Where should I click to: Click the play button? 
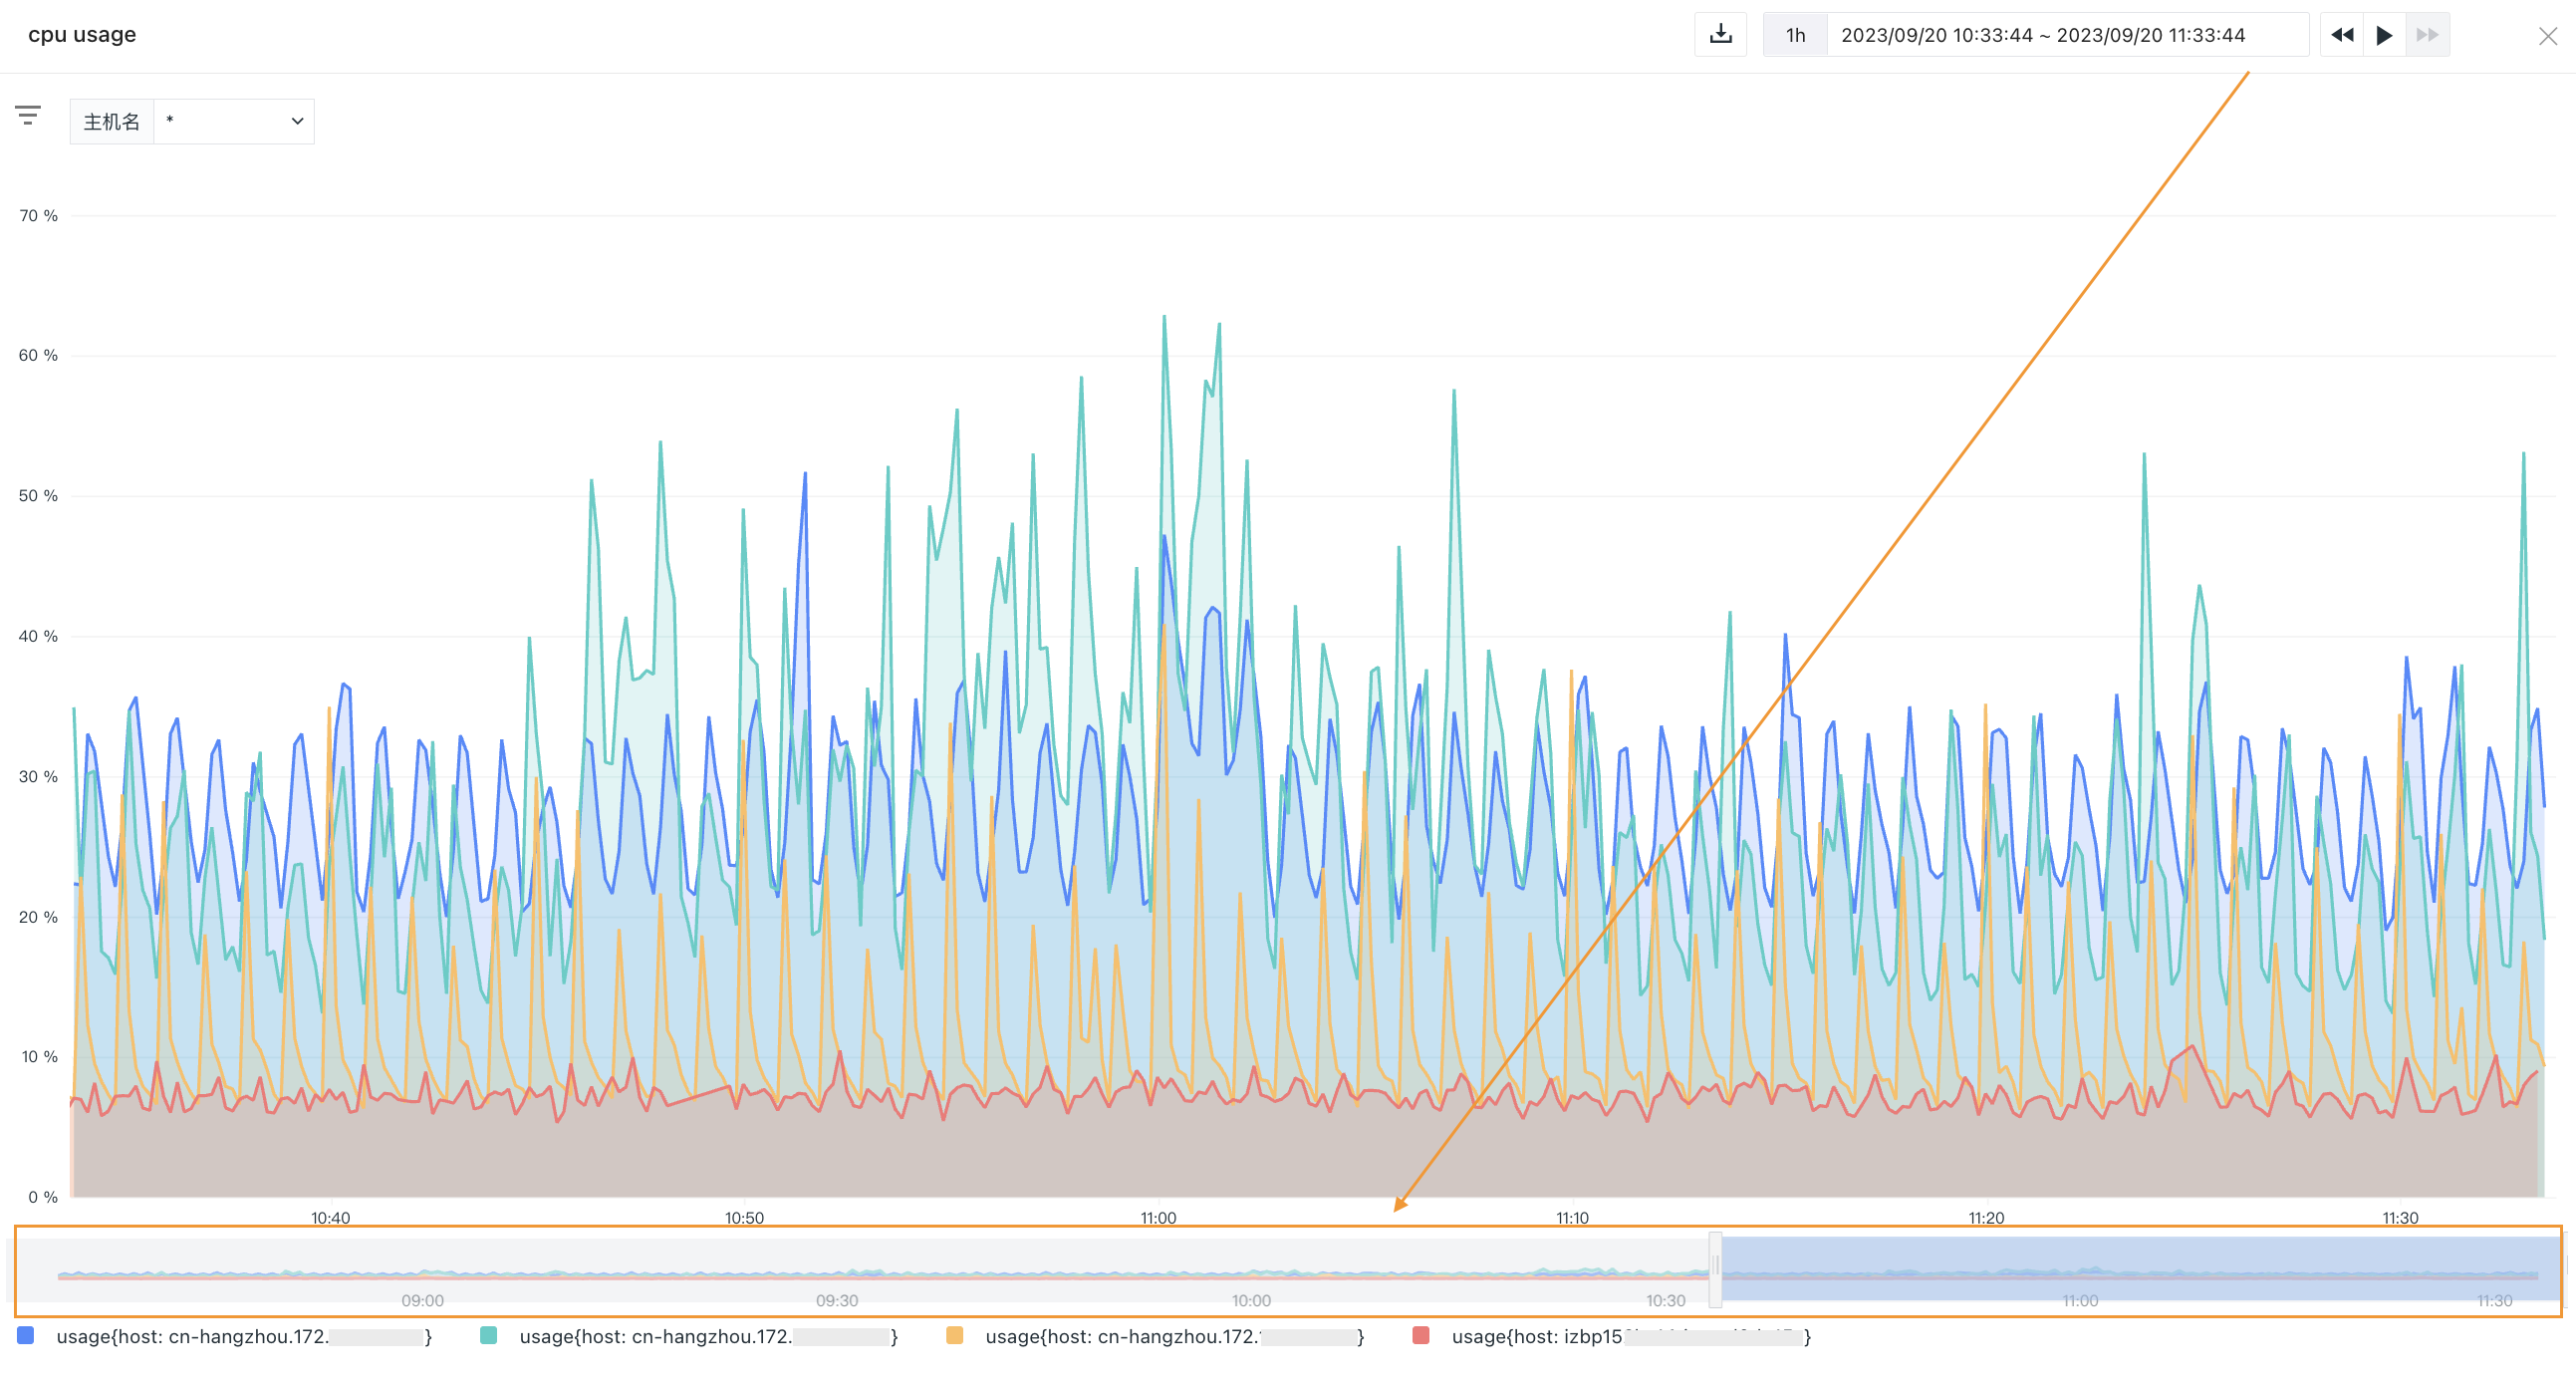tap(2385, 35)
